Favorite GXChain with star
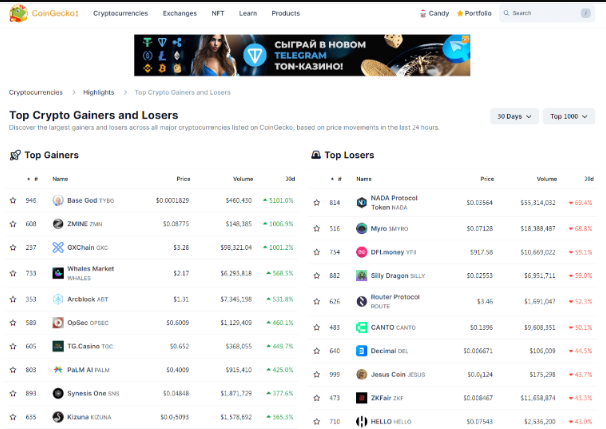Image resolution: width=606 pixels, height=429 pixels. click(13, 247)
